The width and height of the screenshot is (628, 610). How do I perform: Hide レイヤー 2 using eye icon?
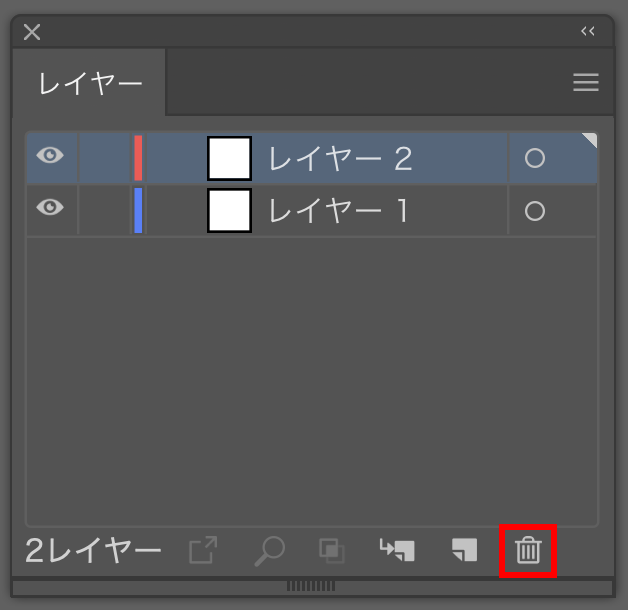coord(50,155)
